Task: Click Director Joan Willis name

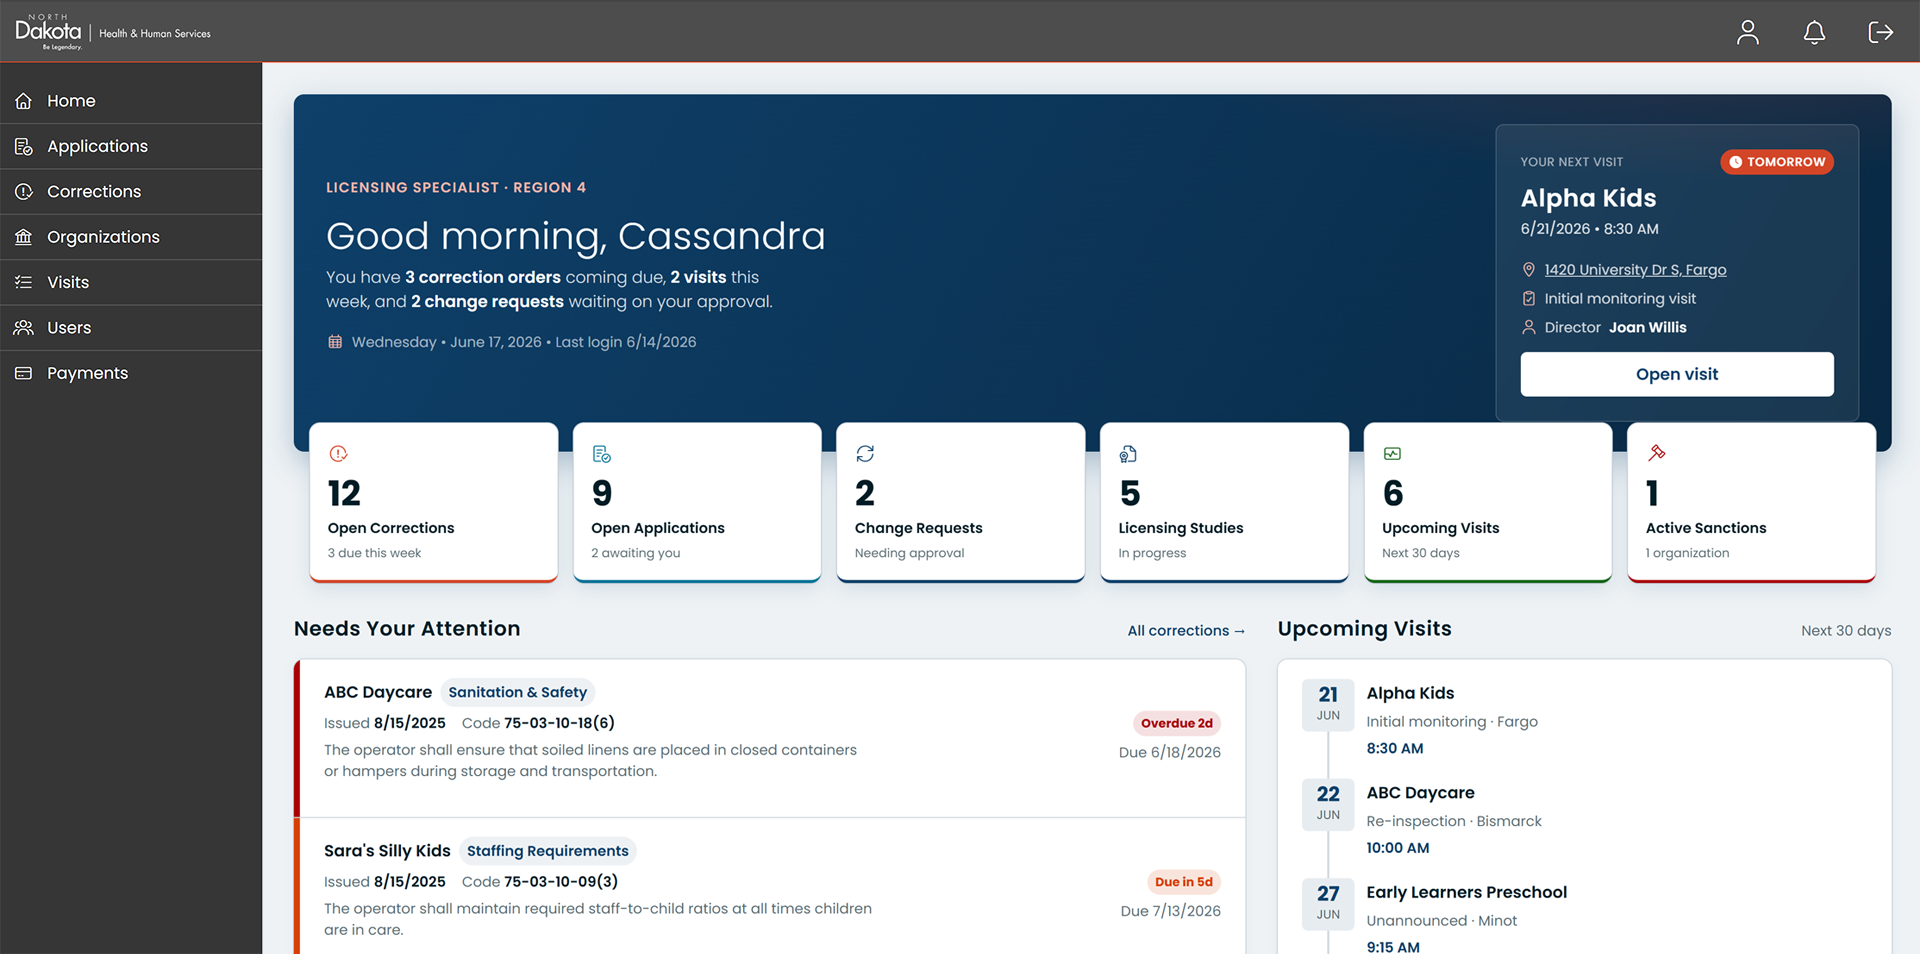Action: tap(1647, 328)
